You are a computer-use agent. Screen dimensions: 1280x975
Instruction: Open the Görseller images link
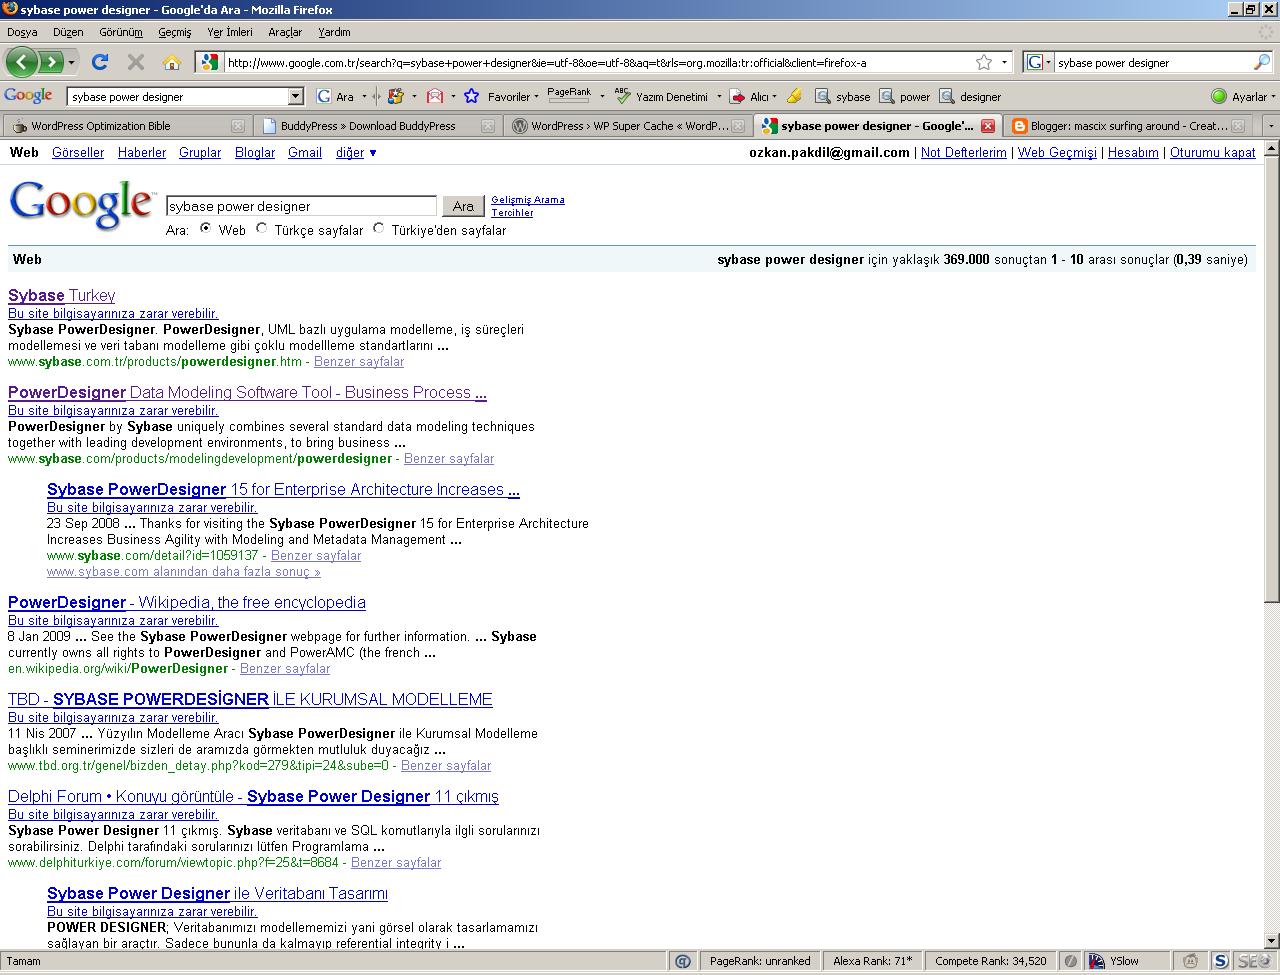click(78, 152)
